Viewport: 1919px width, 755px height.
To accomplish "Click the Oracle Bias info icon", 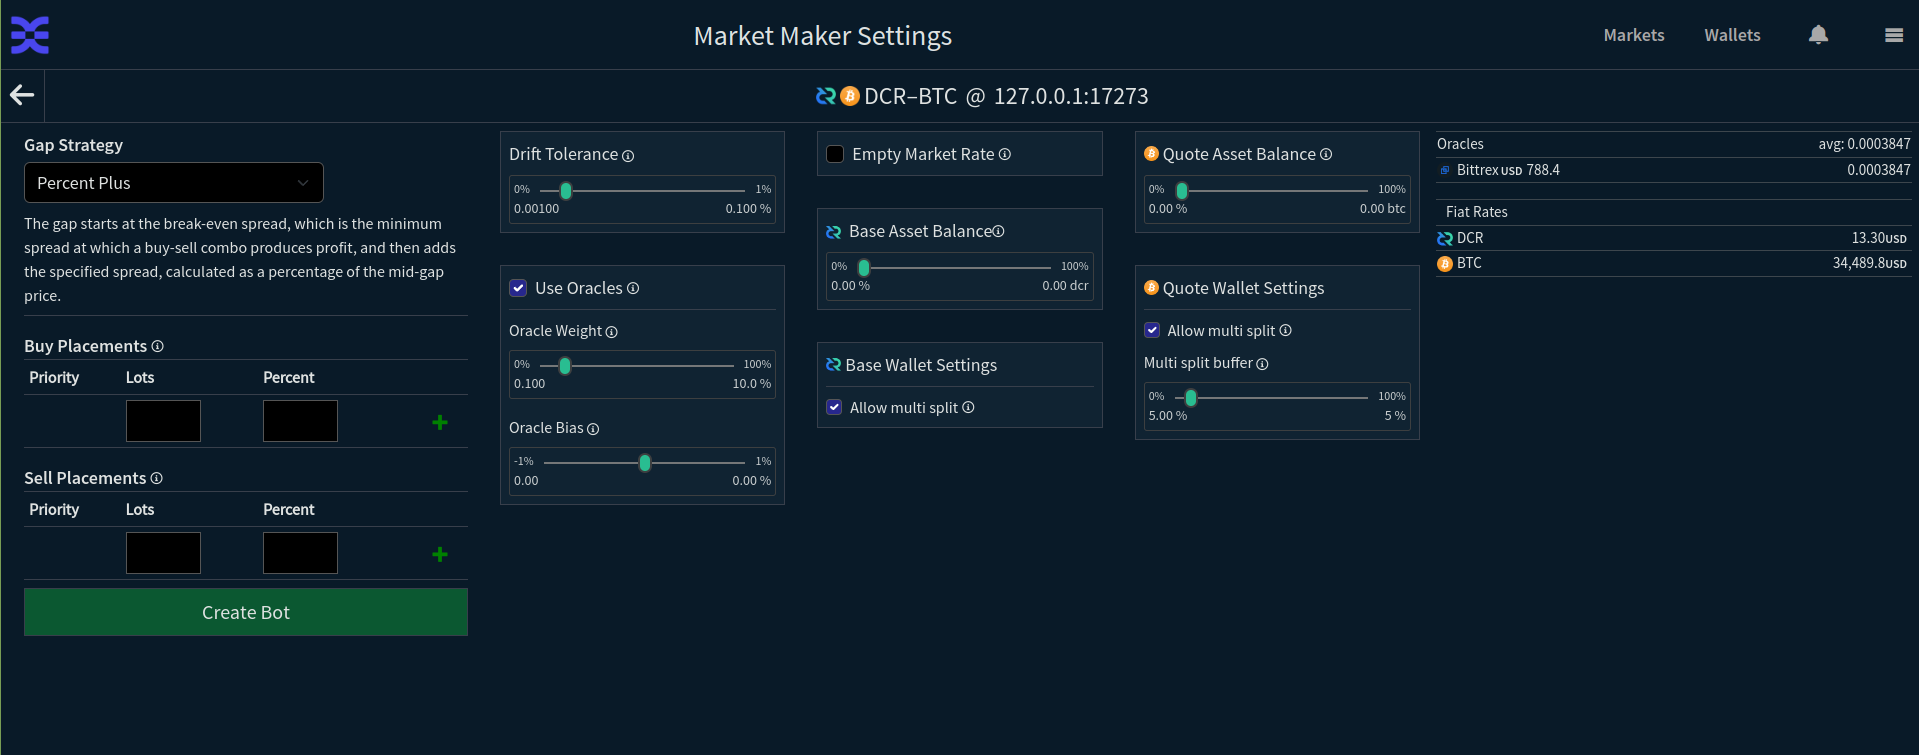I will [x=593, y=429].
